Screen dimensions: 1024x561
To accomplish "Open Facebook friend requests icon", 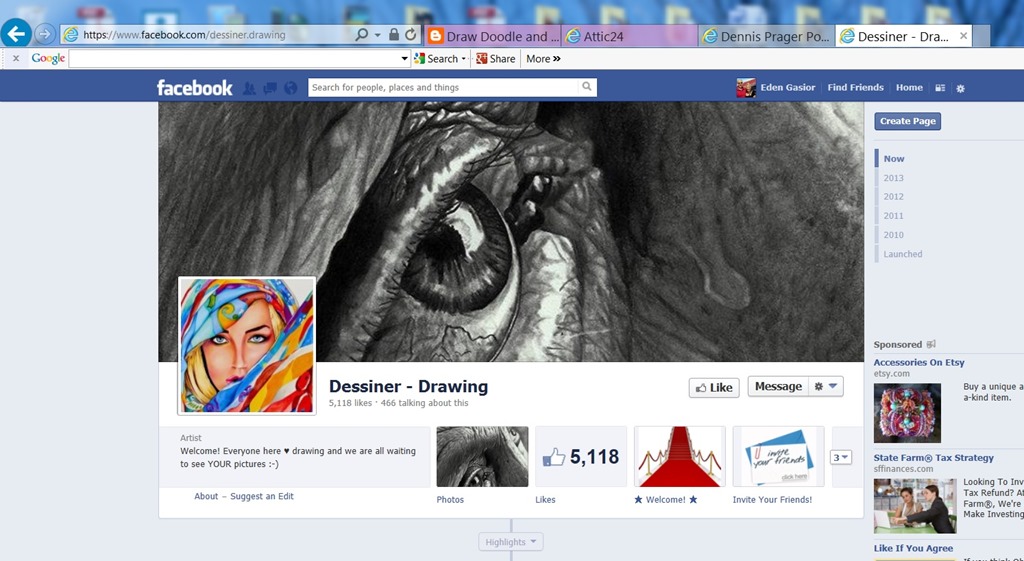I will click(x=249, y=88).
